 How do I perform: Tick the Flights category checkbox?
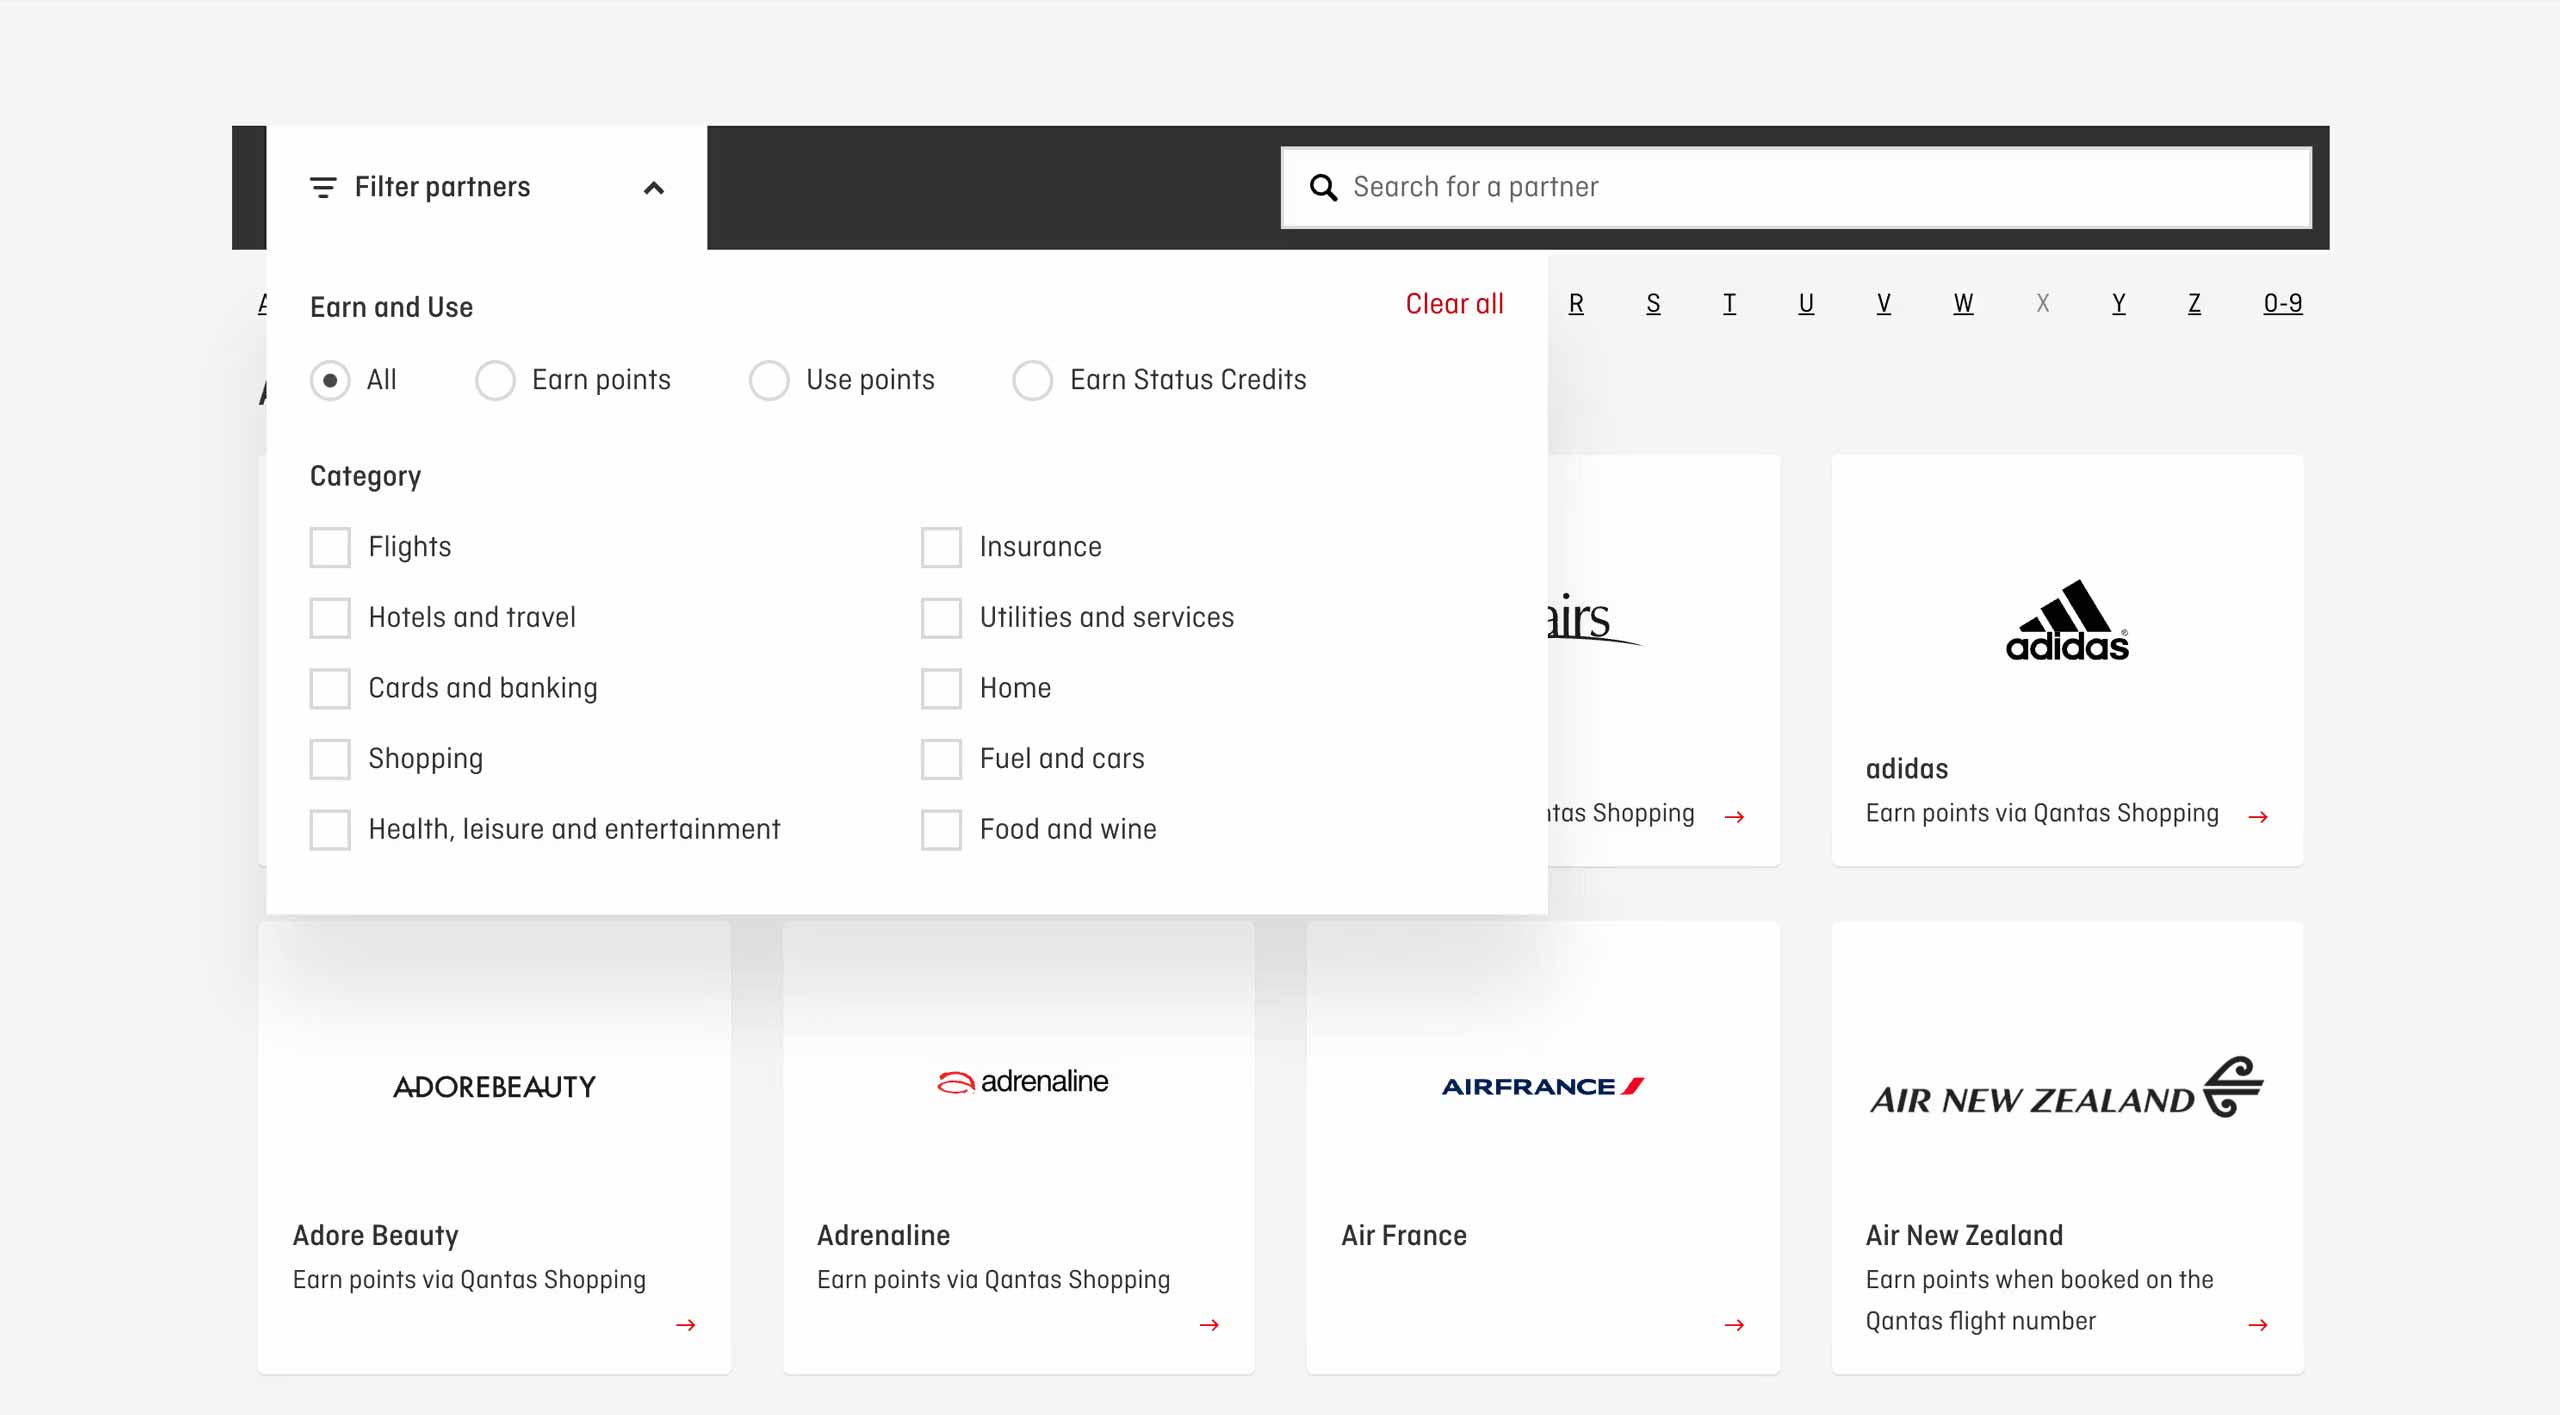click(x=330, y=547)
